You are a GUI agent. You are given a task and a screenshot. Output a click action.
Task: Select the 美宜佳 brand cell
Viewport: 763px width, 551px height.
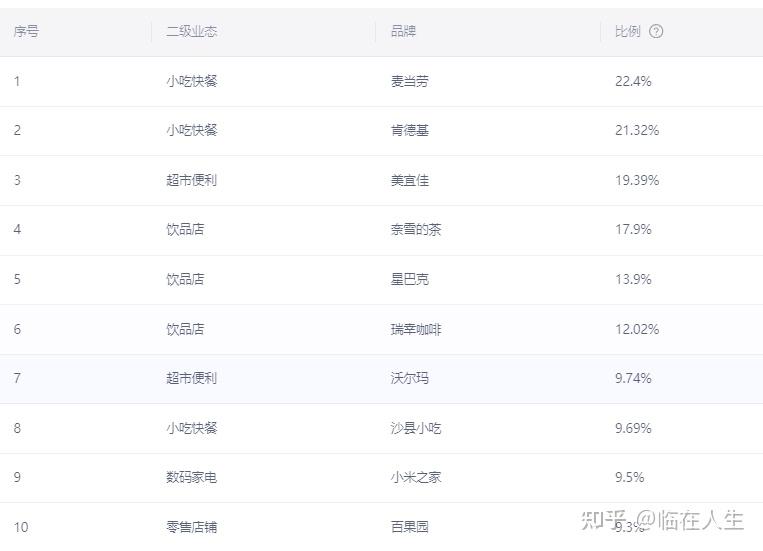(410, 181)
